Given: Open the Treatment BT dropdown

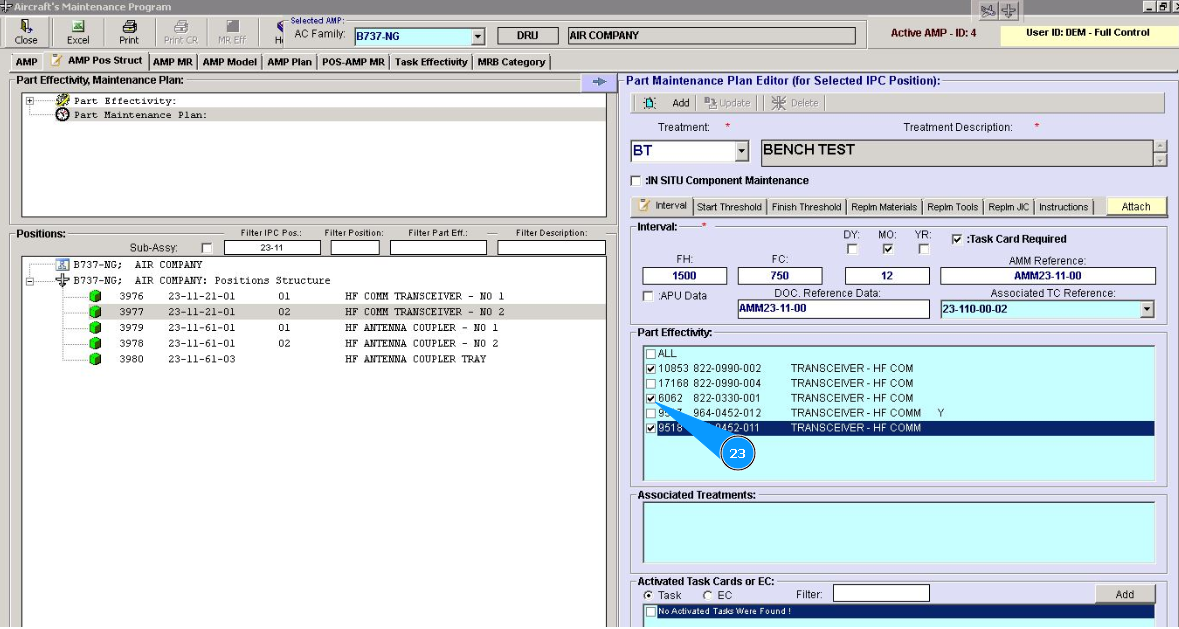Looking at the screenshot, I should pyautogui.click(x=741, y=152).
